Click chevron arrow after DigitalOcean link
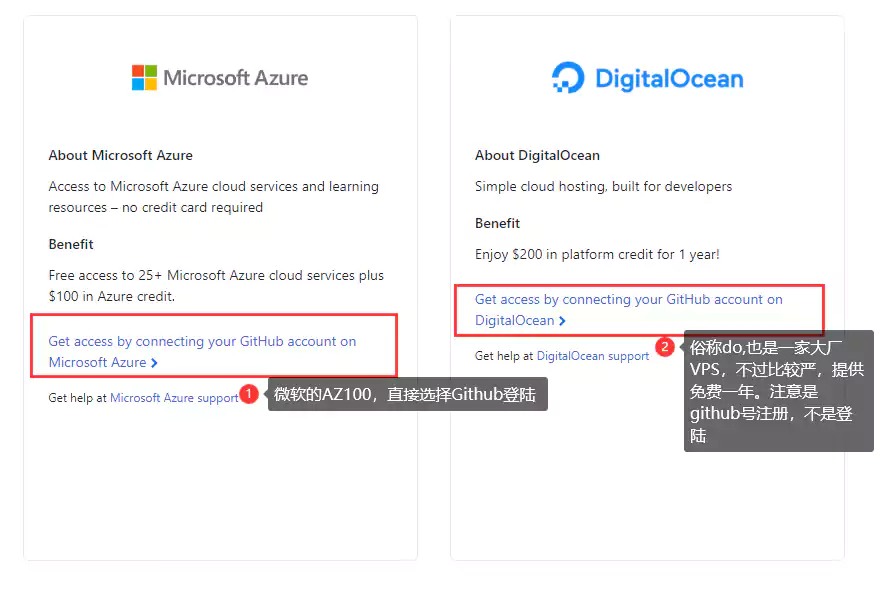 click(x=562, y=321)
